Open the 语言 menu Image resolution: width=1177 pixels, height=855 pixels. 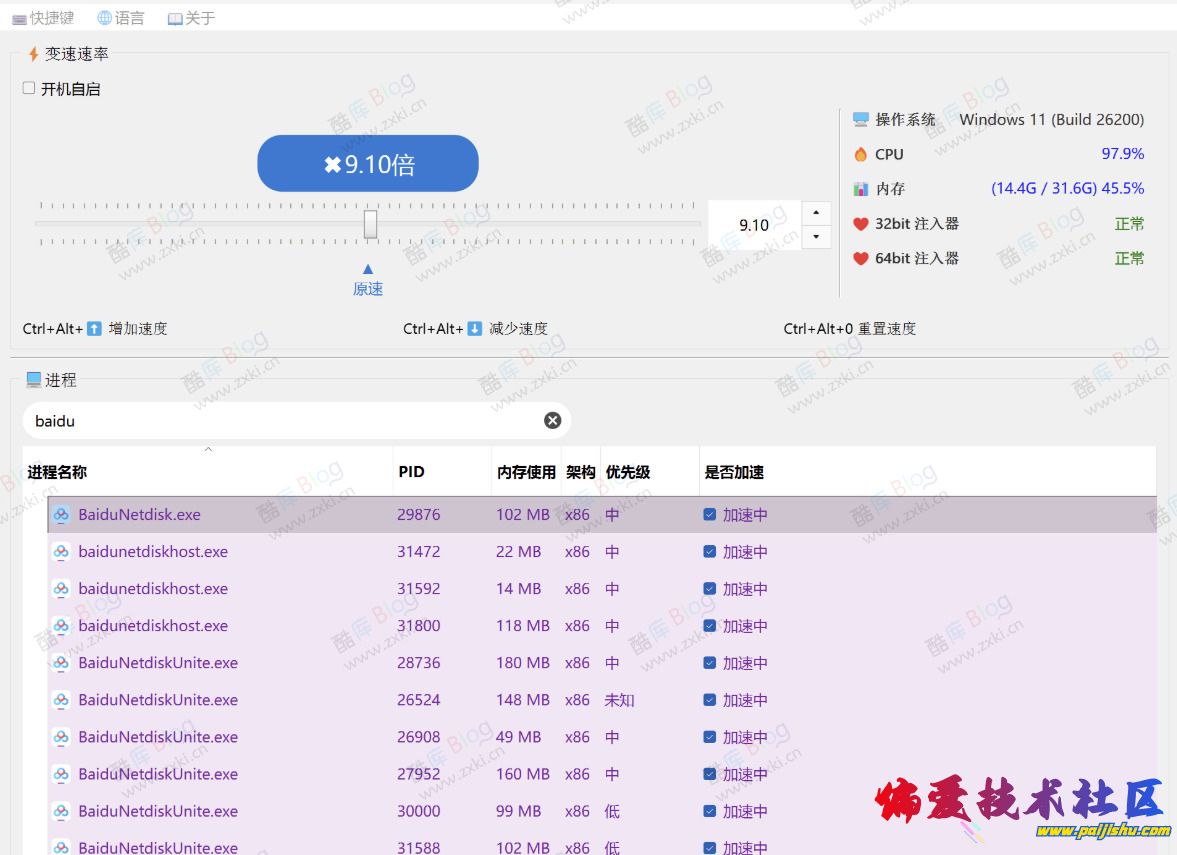click(121, 18)
